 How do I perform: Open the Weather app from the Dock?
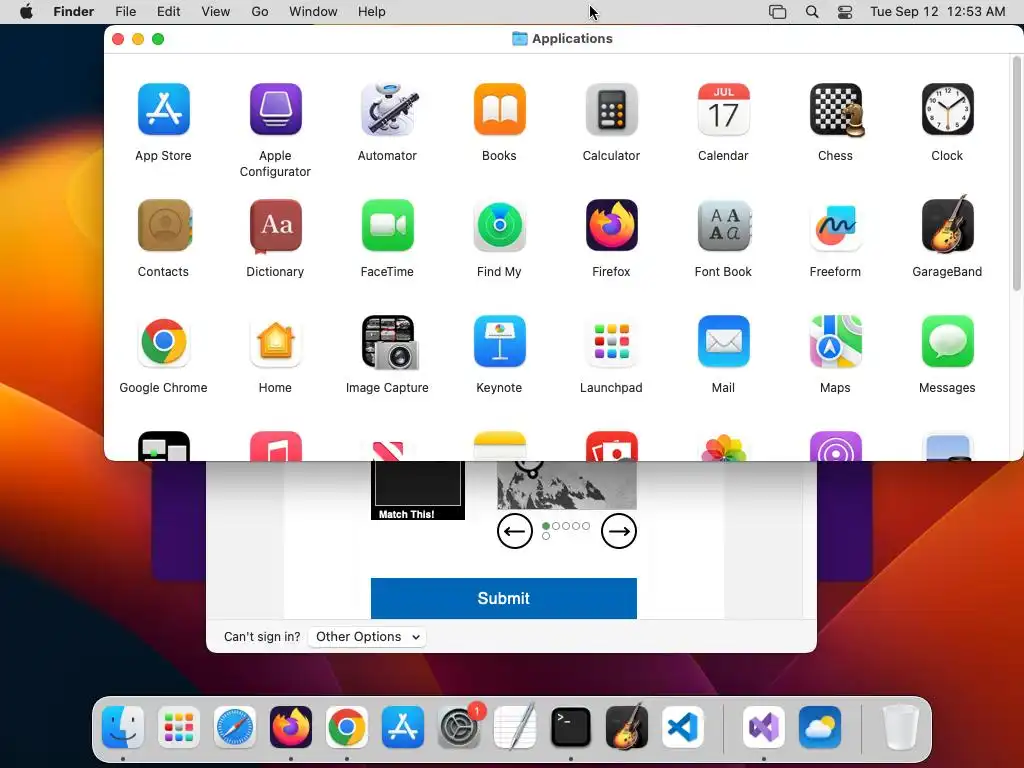pos(820,727)
